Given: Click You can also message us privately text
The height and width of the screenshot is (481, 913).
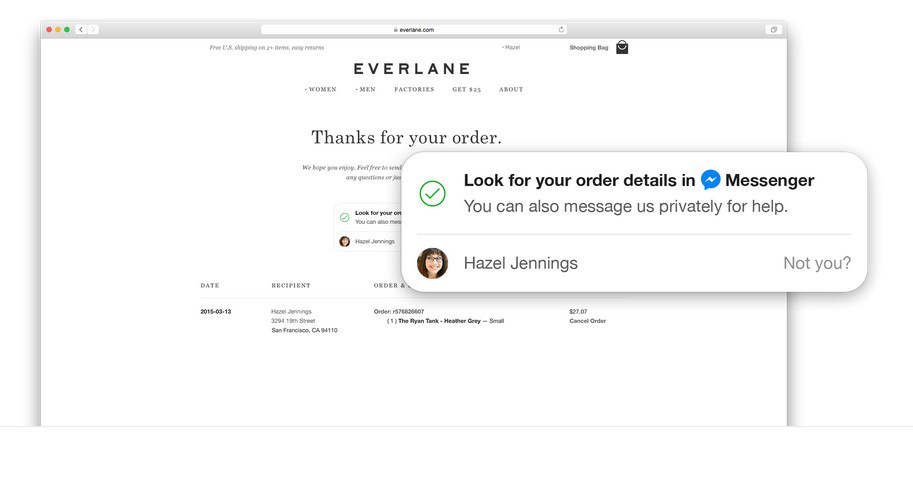Looking at the screenshot, I should (x=625, y=206).
